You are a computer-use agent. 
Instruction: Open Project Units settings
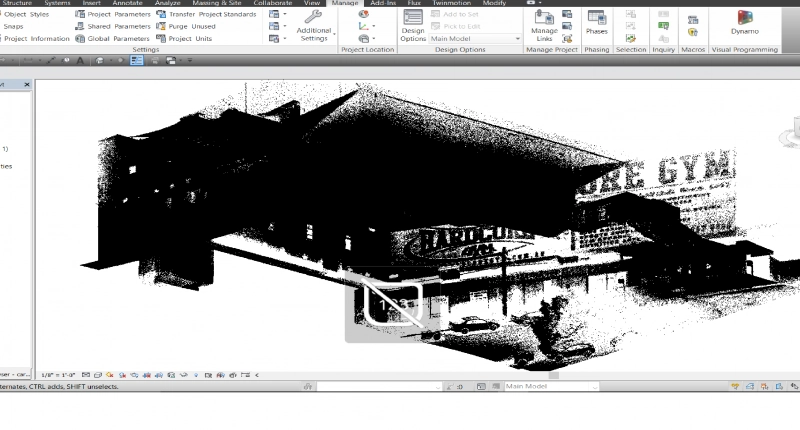tap(184, 38)
